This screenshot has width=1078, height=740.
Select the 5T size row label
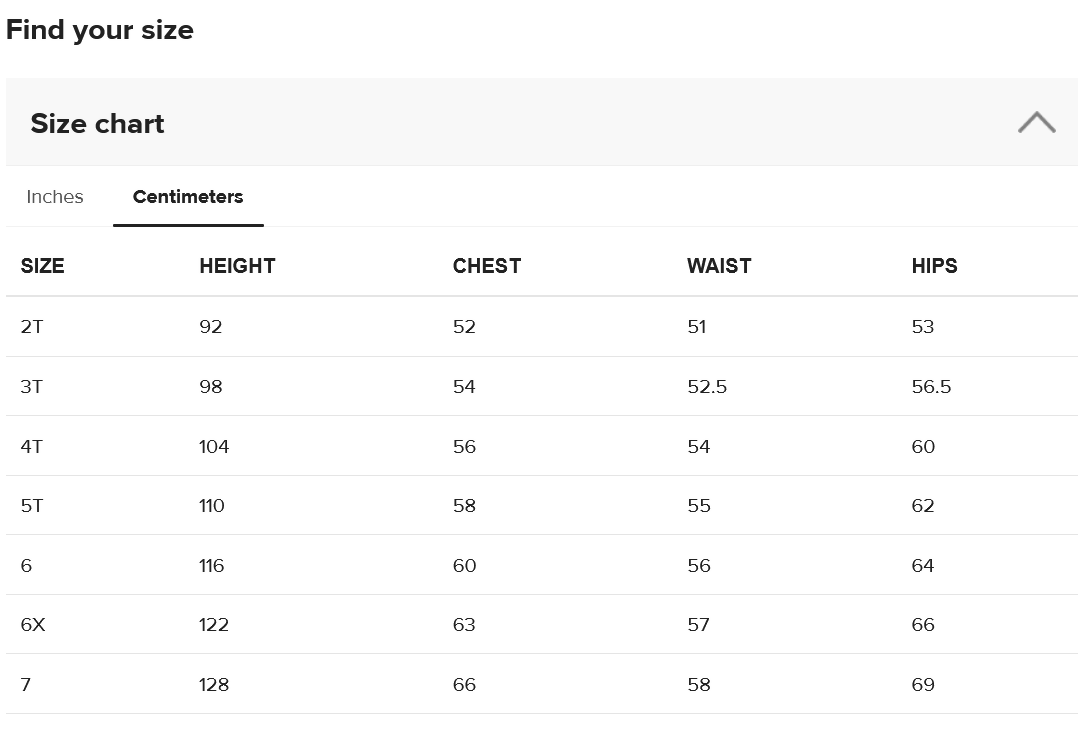(x=32, y=506)
